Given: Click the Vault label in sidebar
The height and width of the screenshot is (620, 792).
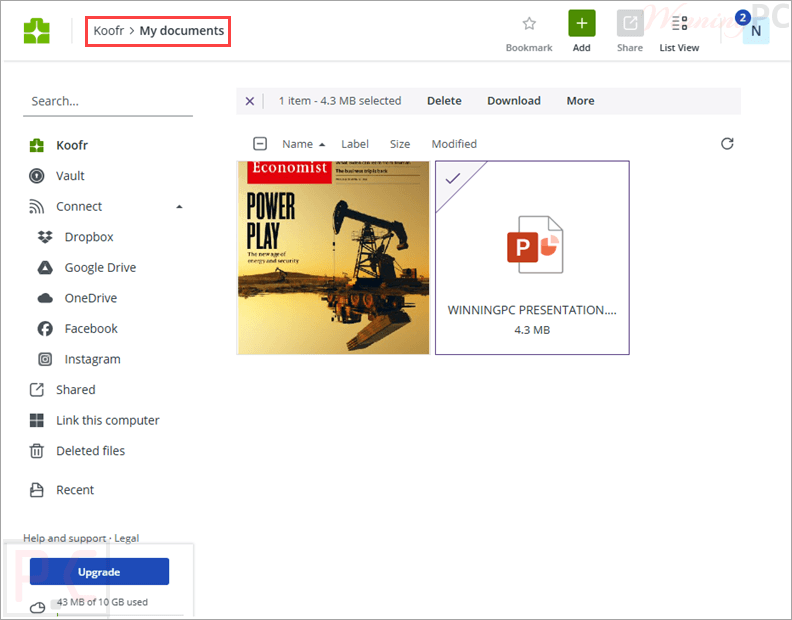Looking at the screenshot, I should (70, 176).
